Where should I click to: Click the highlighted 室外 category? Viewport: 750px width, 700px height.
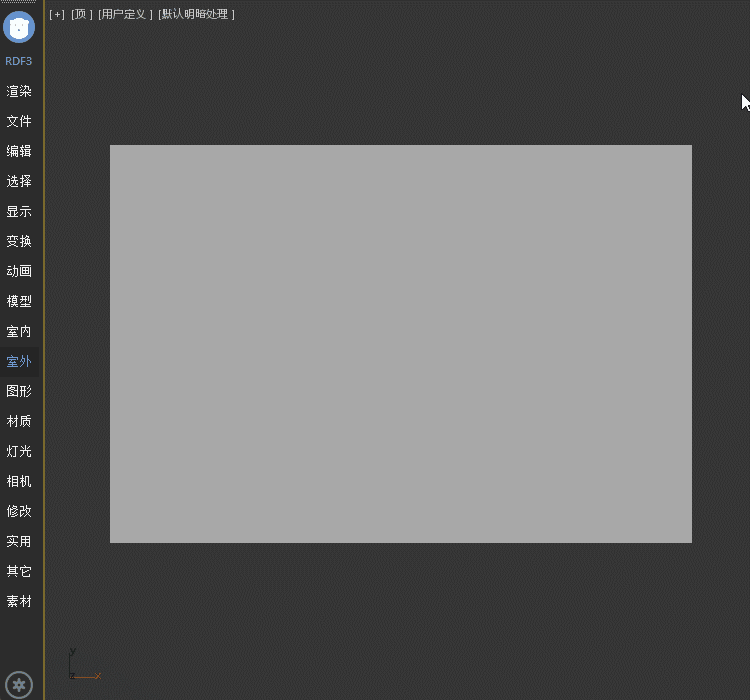[x=19, y=361]
